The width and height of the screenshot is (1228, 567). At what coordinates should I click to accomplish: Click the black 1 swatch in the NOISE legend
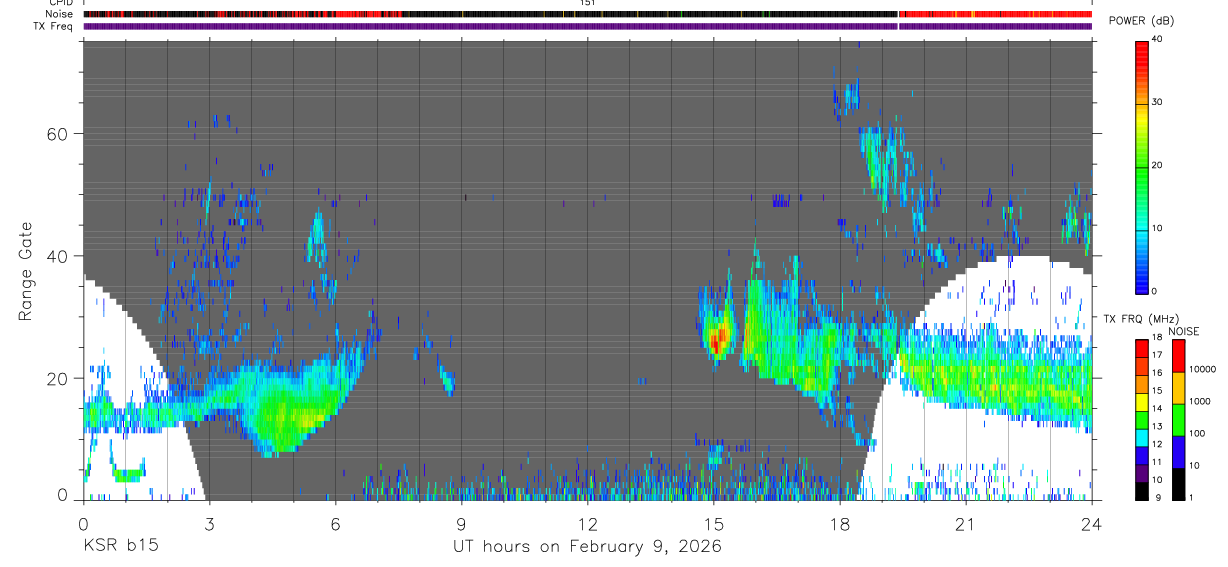[x=1178, y=484]
